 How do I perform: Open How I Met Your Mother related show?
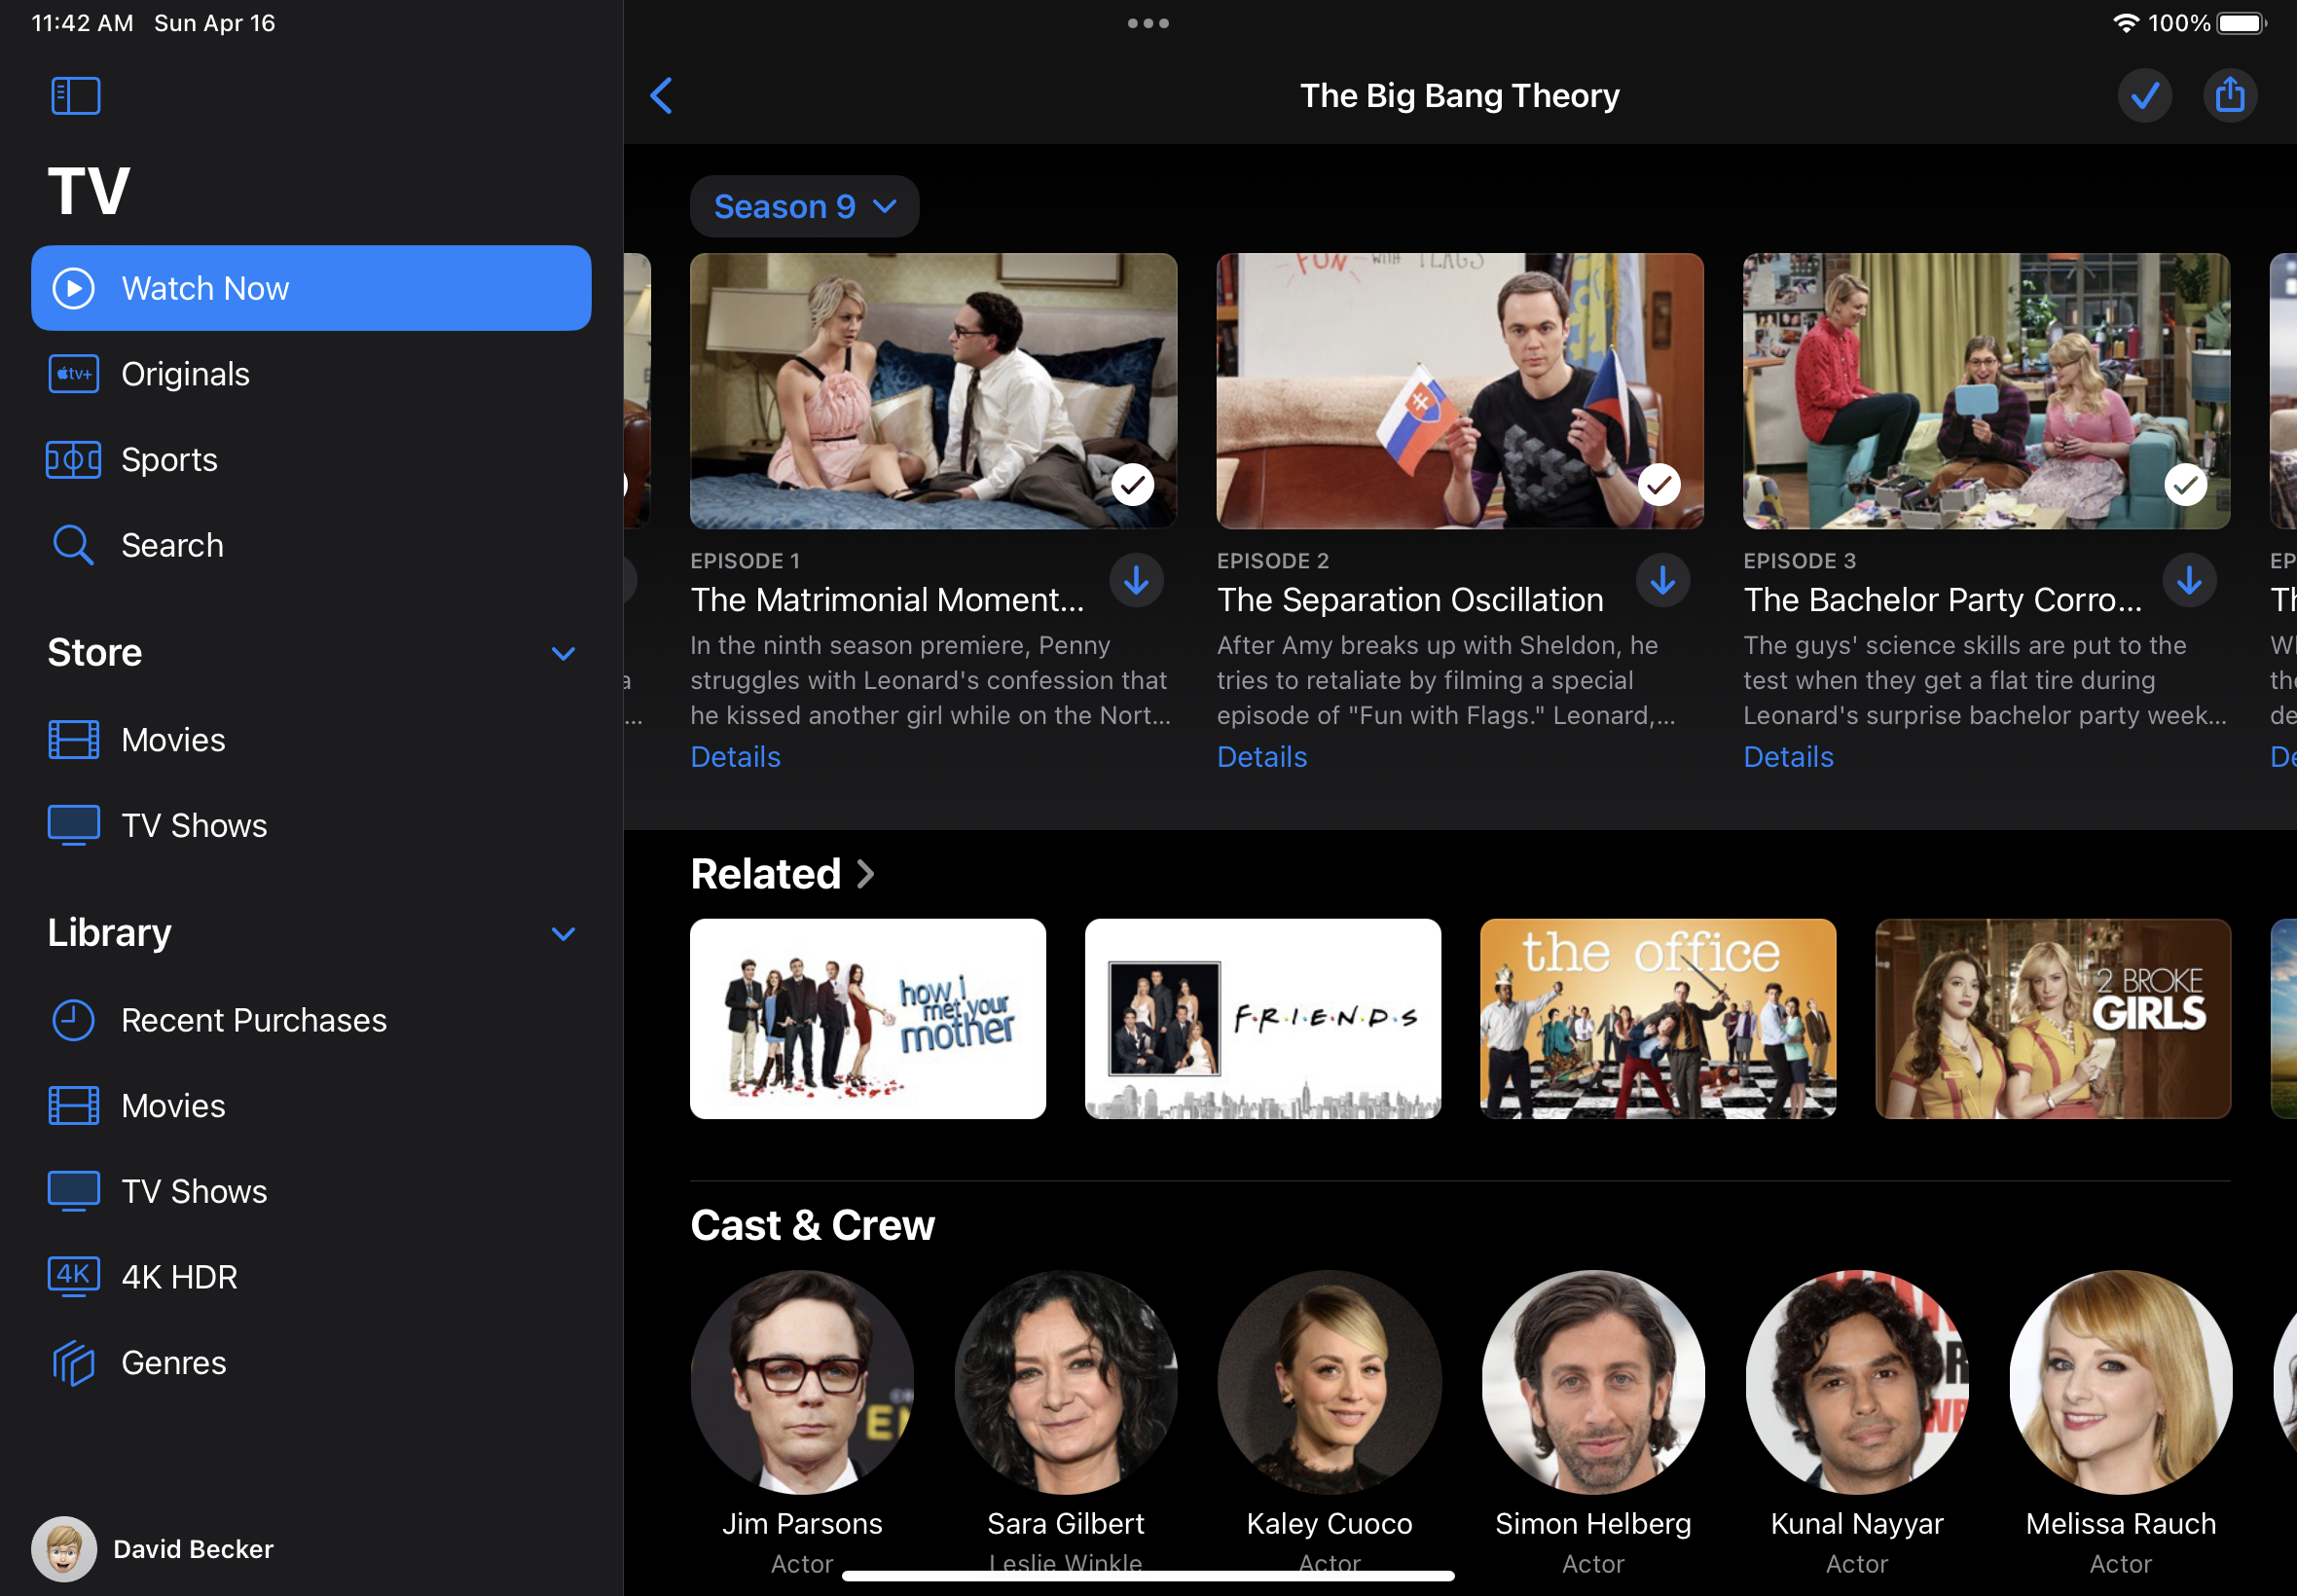(x=868, y=1019)
